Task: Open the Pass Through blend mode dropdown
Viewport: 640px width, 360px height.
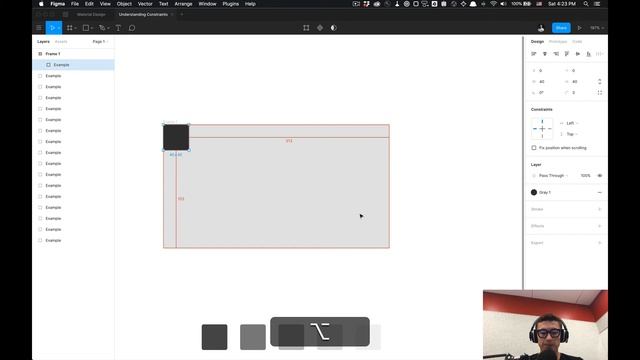Action: click(x=553, y=176)
